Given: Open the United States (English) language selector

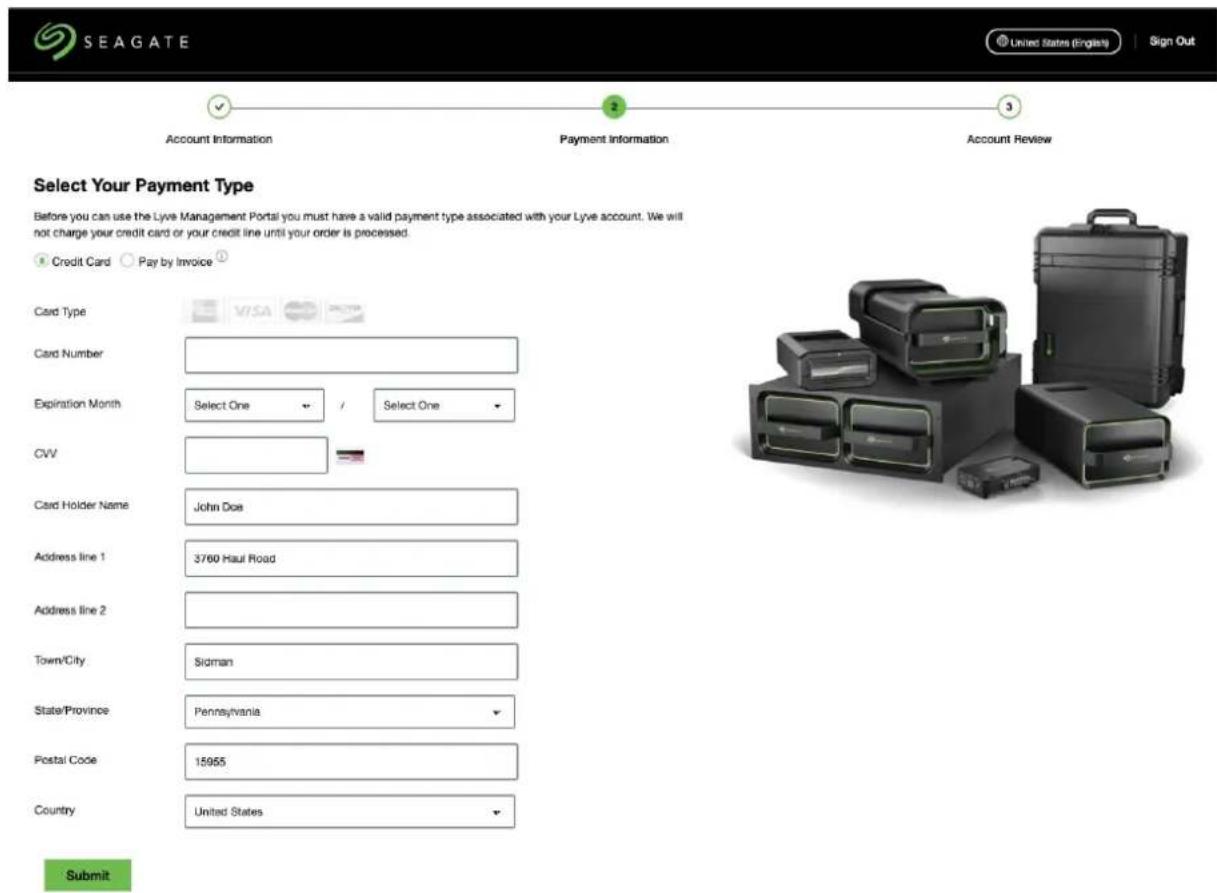Looking at the screenshot, I should [x=1052, y=42].
